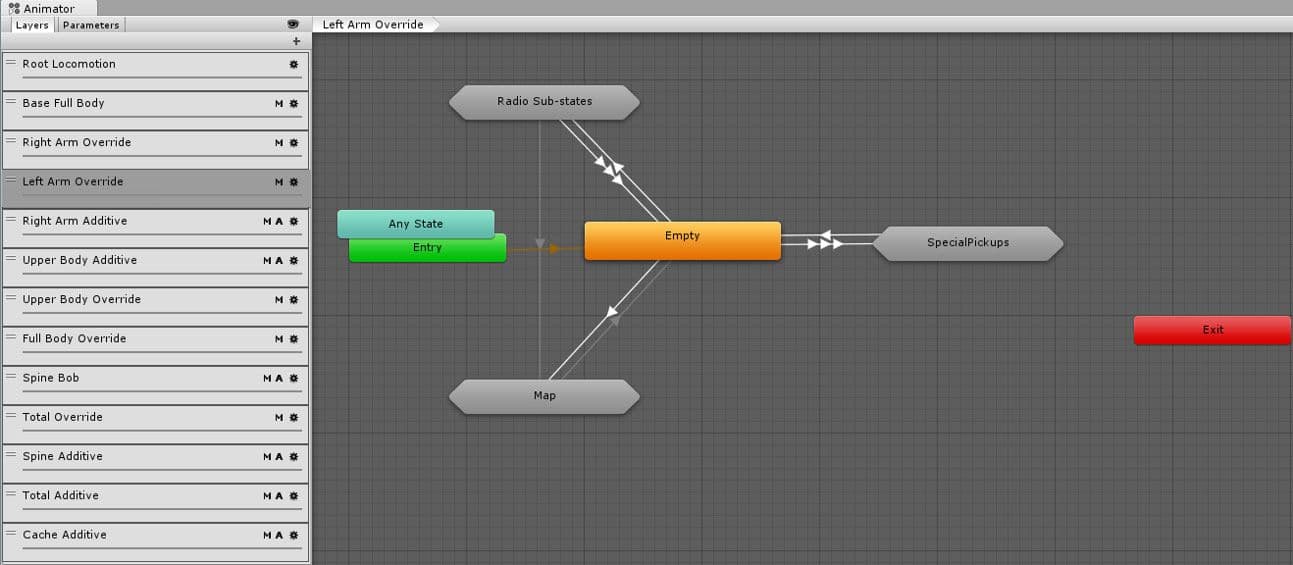Viewport: 1293px width, 565px height.
Task: Open Spine Additive layer settings gear
Action: point(294,456)
